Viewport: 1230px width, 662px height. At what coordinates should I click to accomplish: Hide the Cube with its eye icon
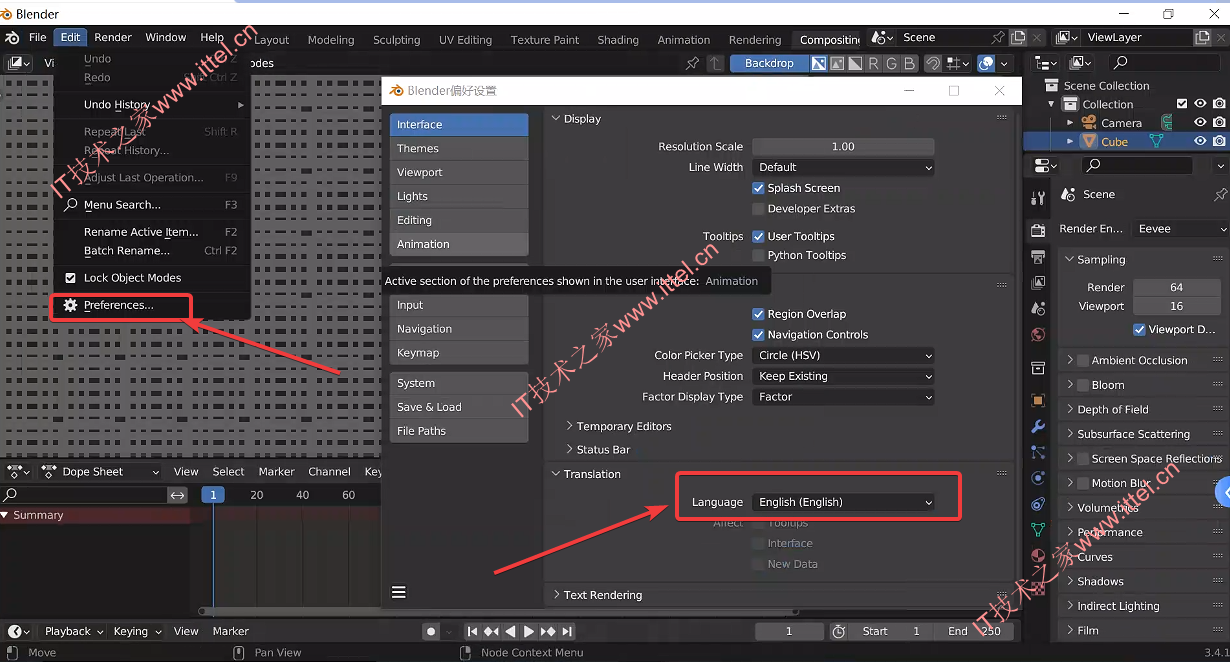click(1201, 142)
